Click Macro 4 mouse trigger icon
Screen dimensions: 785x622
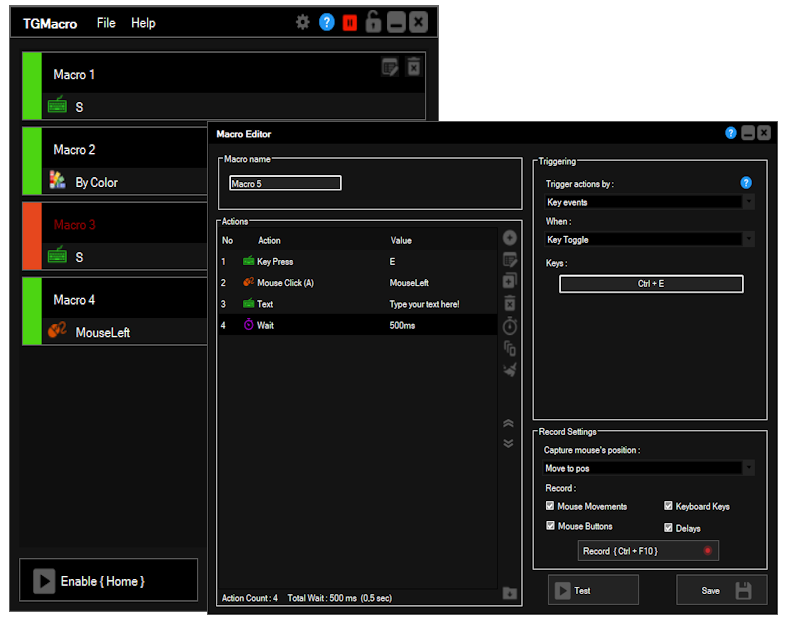57,330
